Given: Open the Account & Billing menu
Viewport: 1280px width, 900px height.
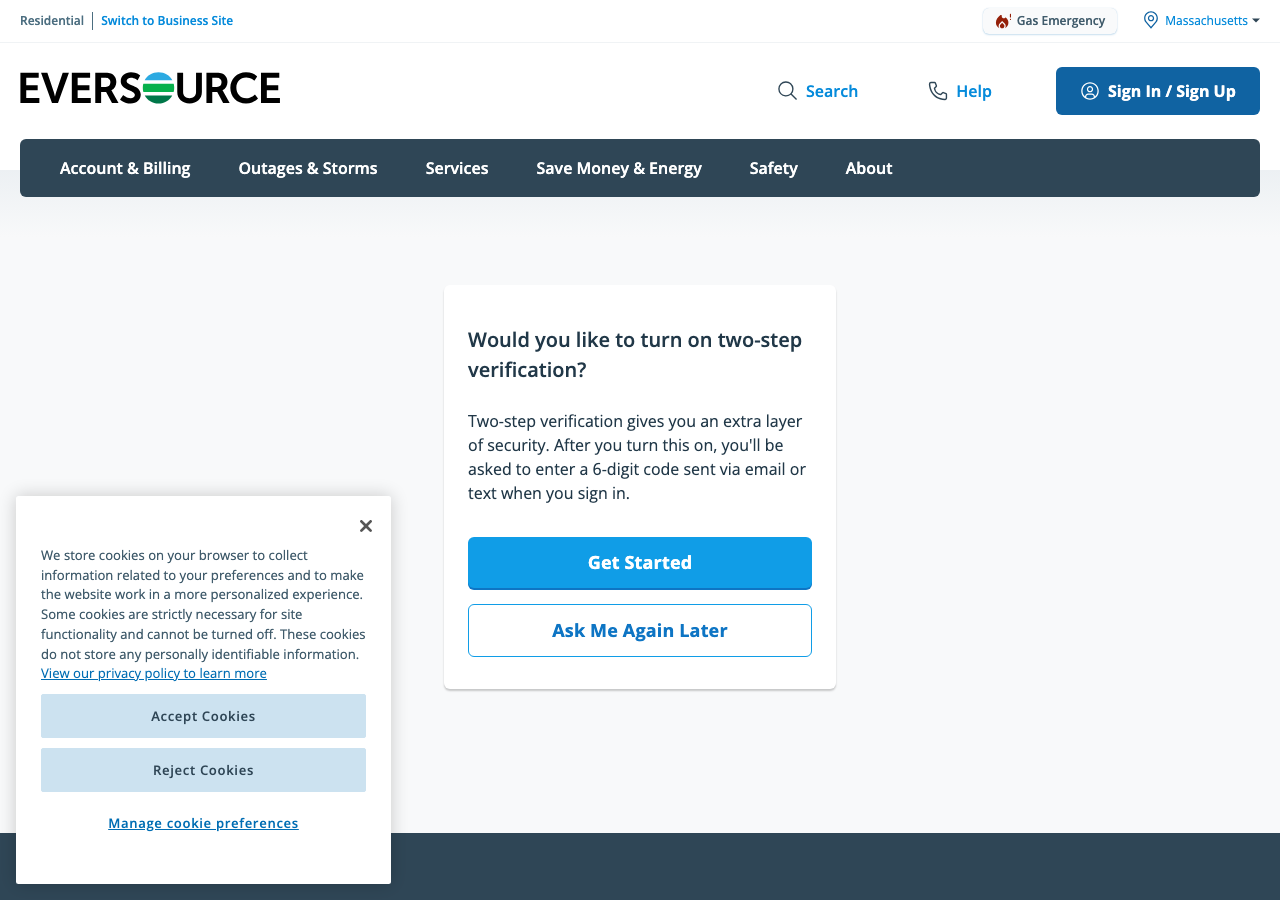Looking at the screenshot, I should pyautogui.click(x=125, y=168).
